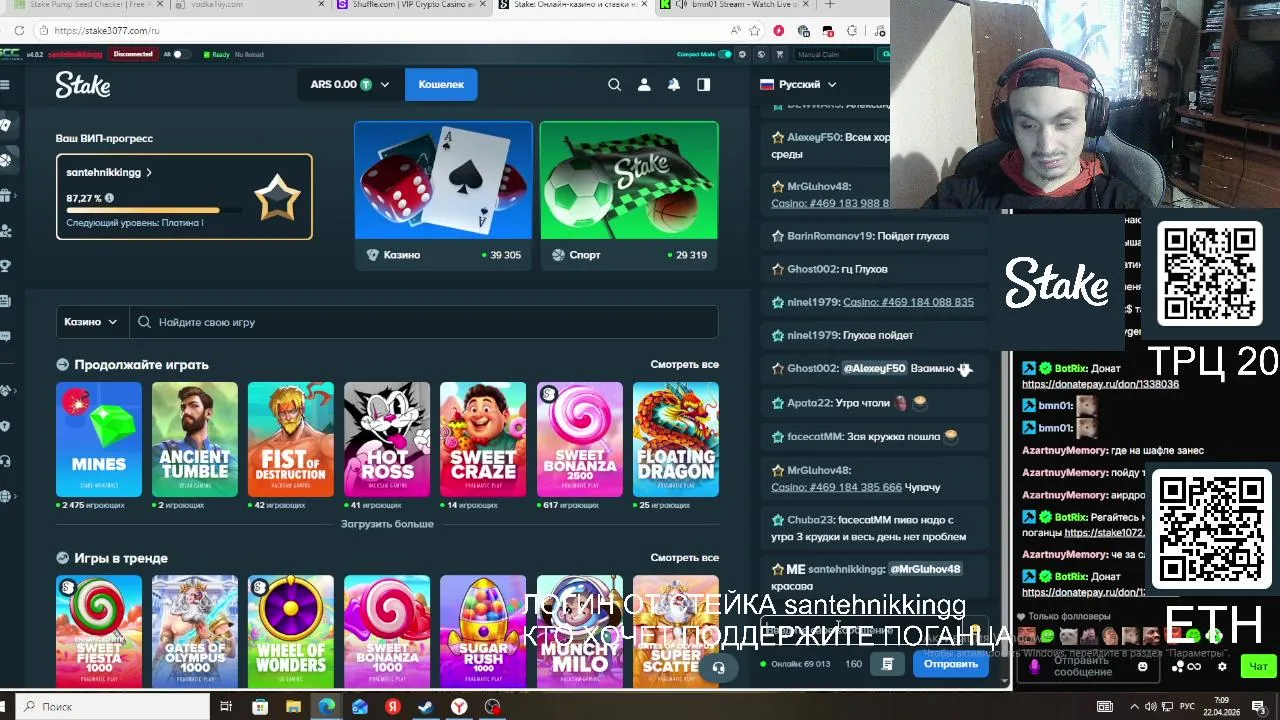Screen dimensions: 1280x720
Task: Toggle the chat sidebar panel icon
Action: (x=703, y=85)
